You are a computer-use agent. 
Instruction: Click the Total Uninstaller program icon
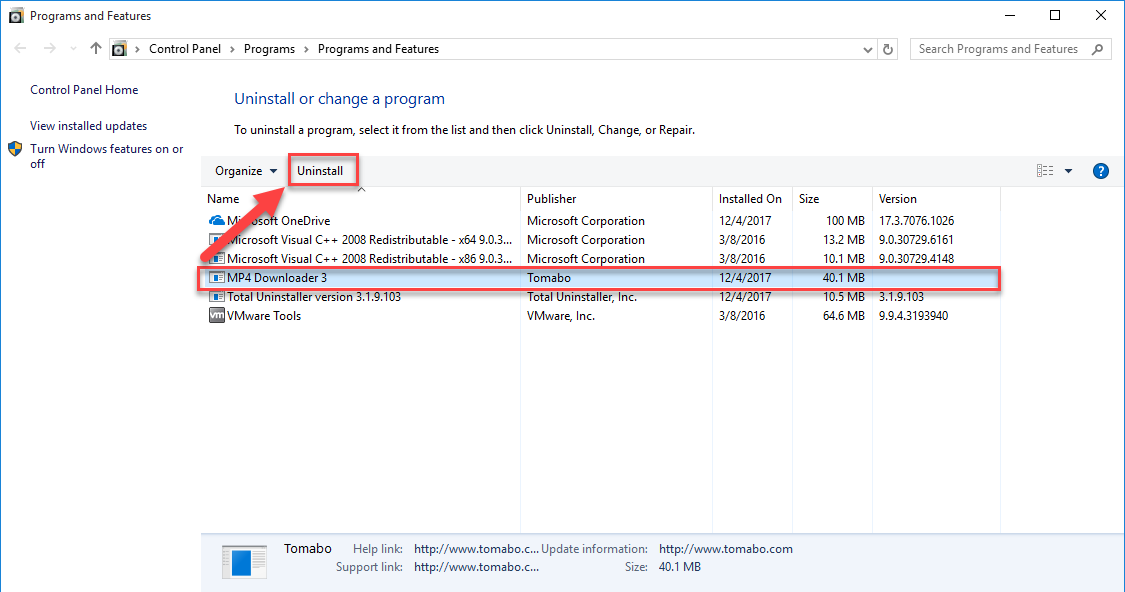[x=219, y=296]
